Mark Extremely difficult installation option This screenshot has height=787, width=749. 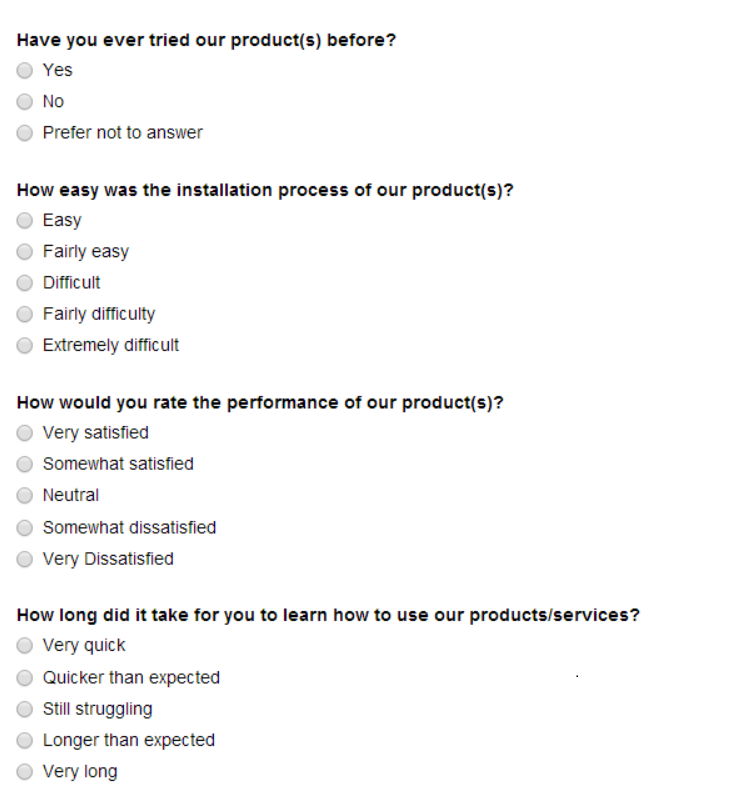pyautogui.click(x=25, y=345)
